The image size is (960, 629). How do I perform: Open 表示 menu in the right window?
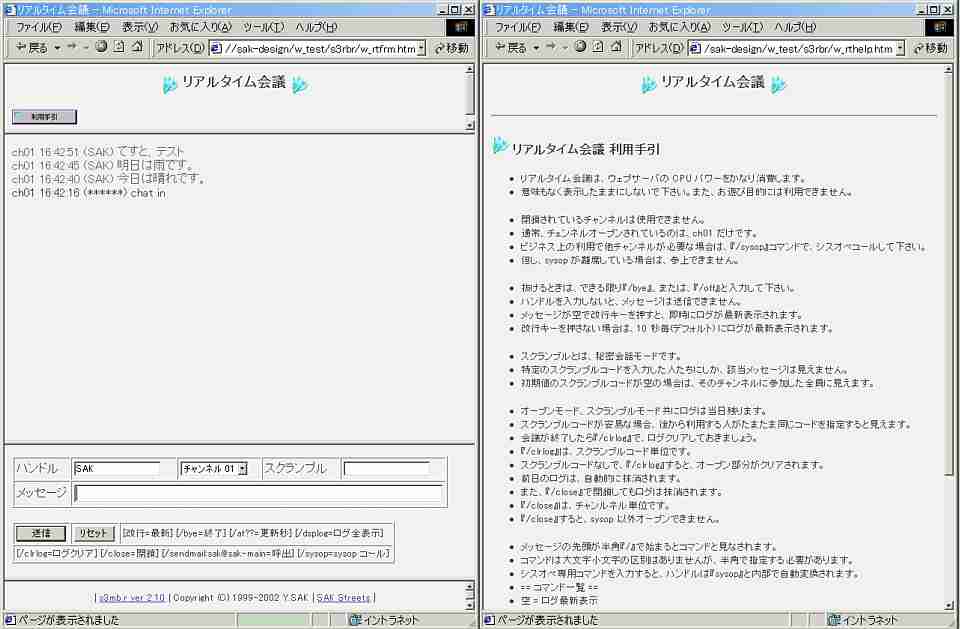[x=618, y=27]
